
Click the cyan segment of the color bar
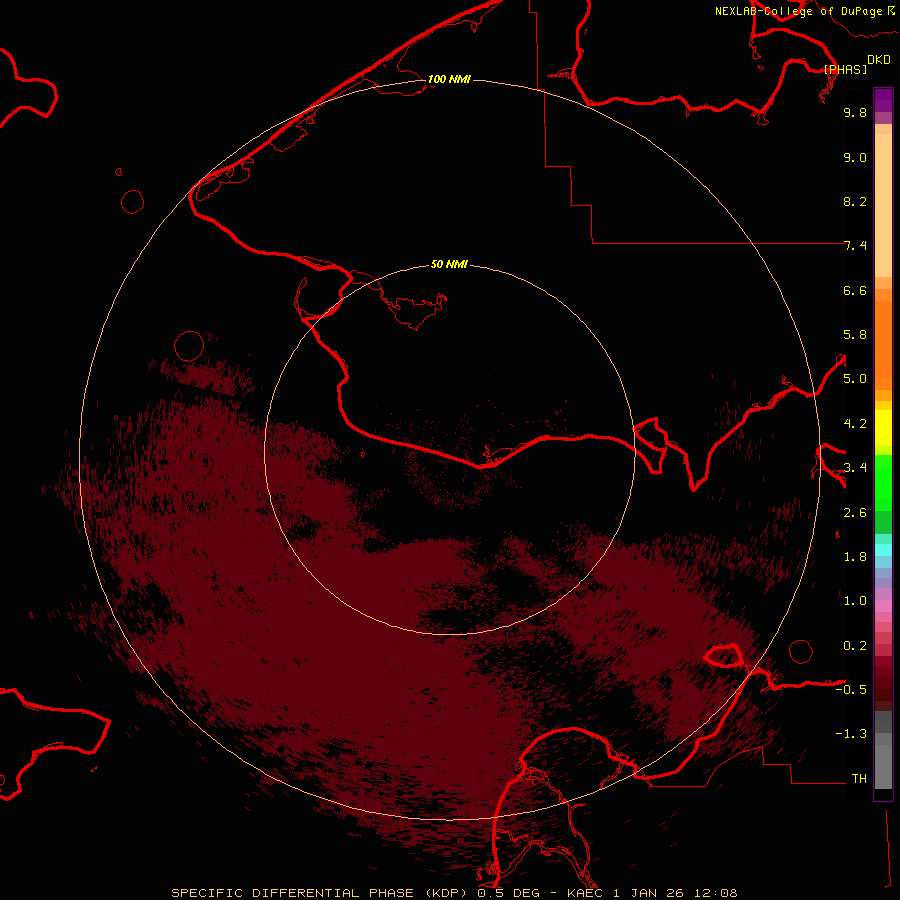tap(883, 549)
